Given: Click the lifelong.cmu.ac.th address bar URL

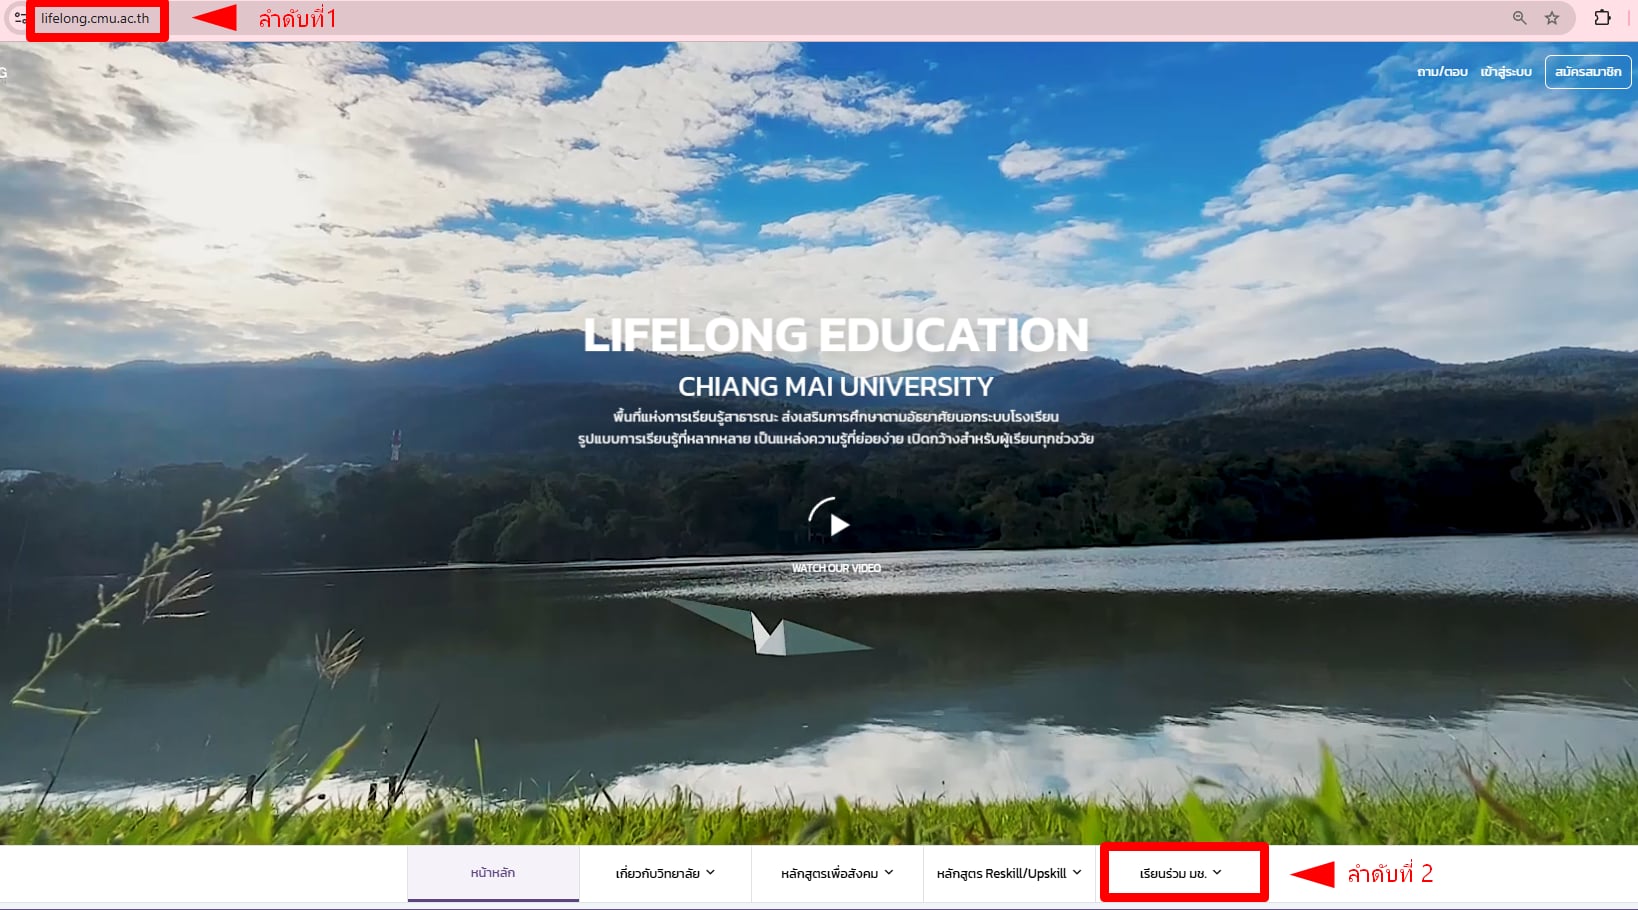Looking at the screenshot, I should (95, 18).
